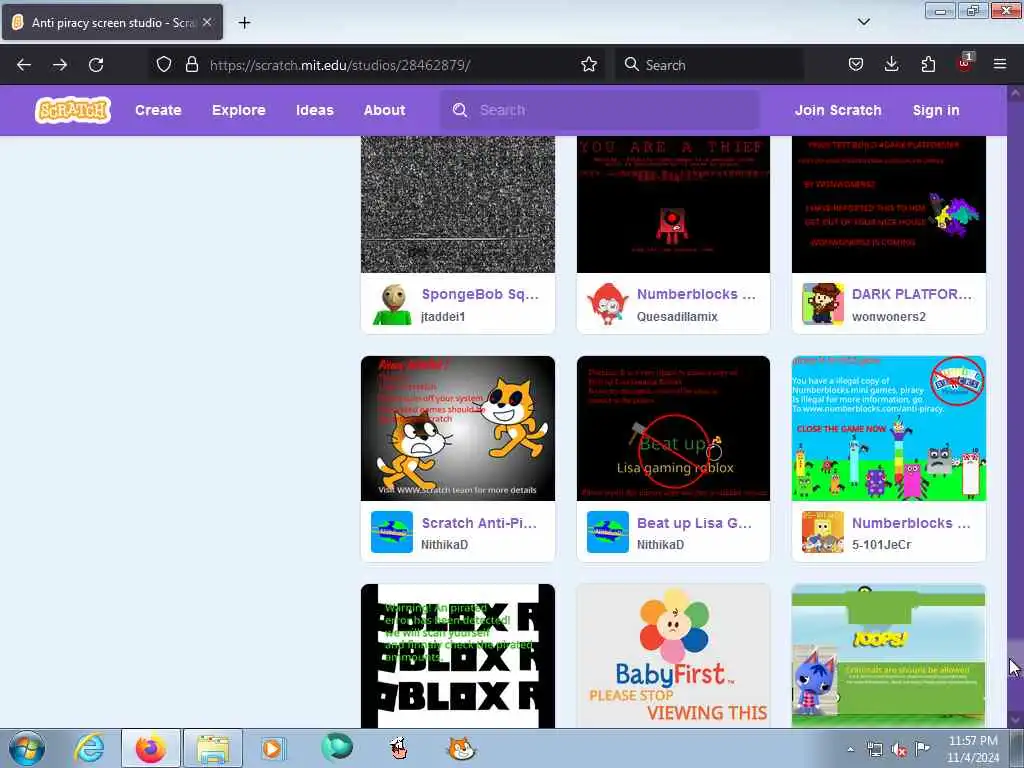Open the Windows Start orb

pyautogui.click(x=27, y=748)
